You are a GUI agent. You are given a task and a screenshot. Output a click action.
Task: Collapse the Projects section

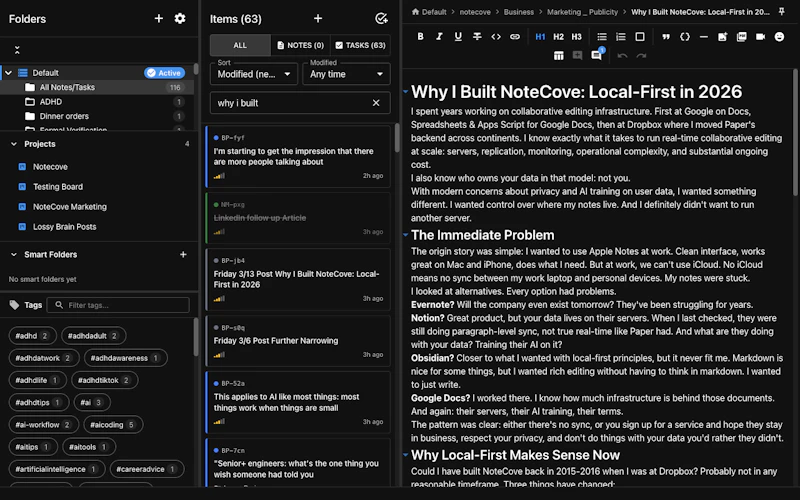[x=14, y=144]
